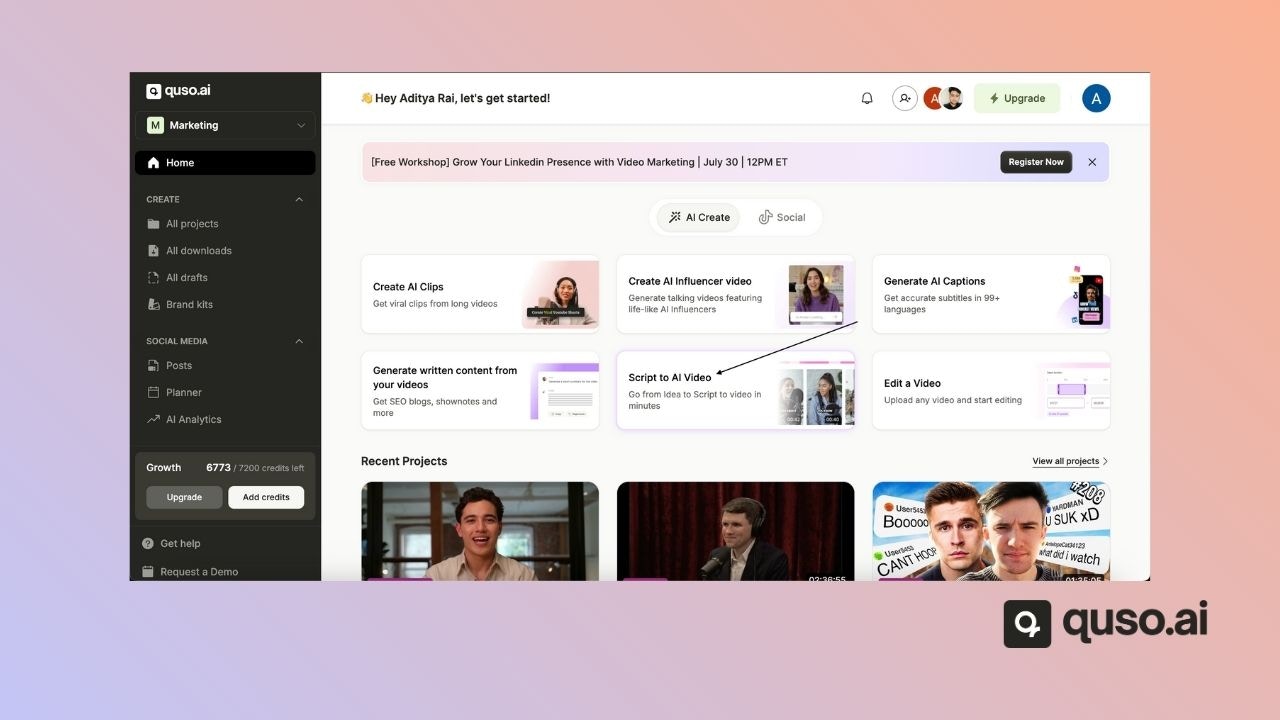
Task: Open the Create AI Influencer video card
Action: coord(736,294)
